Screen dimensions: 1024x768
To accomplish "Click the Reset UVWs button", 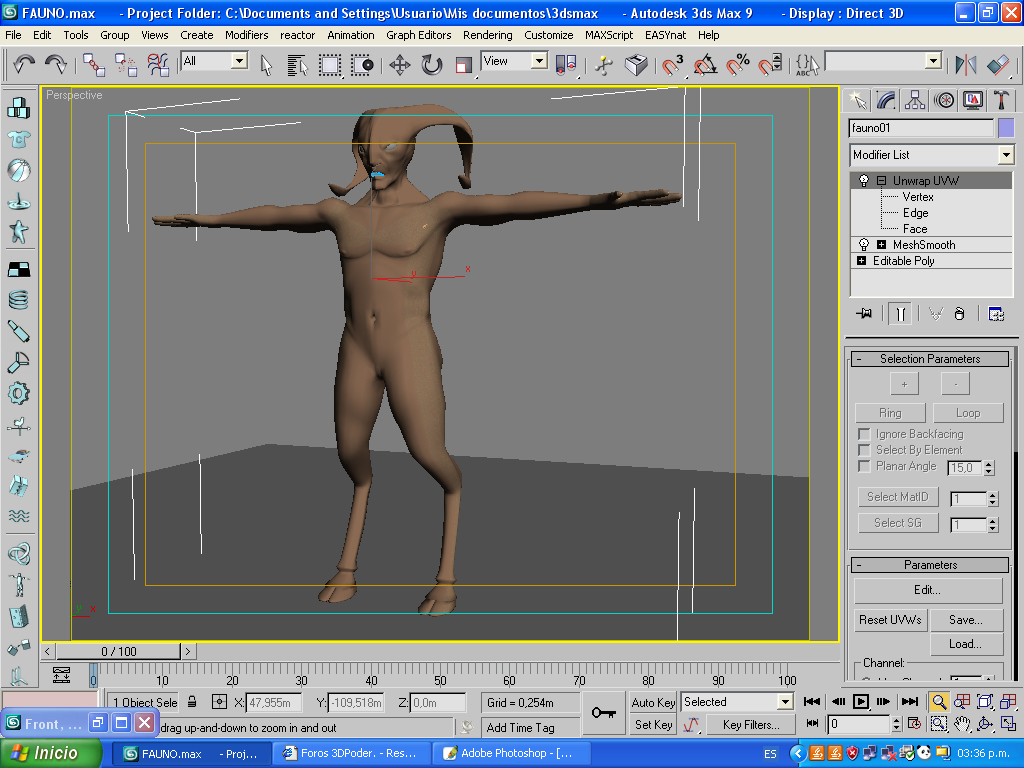I will [890, 620].
